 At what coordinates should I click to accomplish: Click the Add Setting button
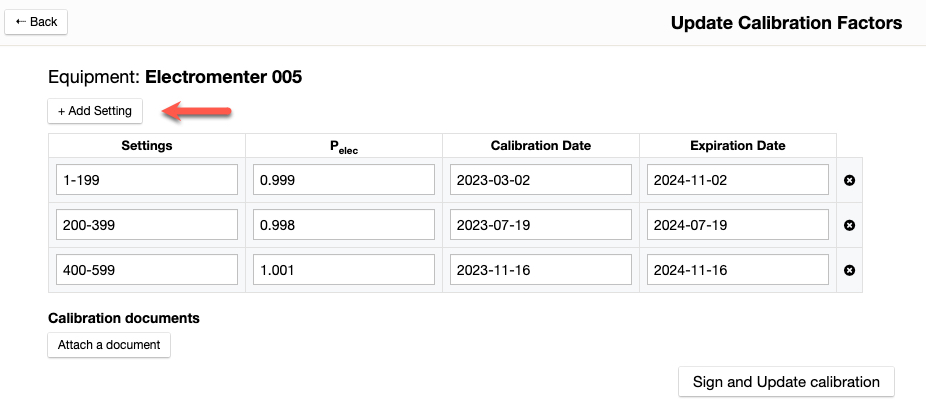[x=95, y=110]
